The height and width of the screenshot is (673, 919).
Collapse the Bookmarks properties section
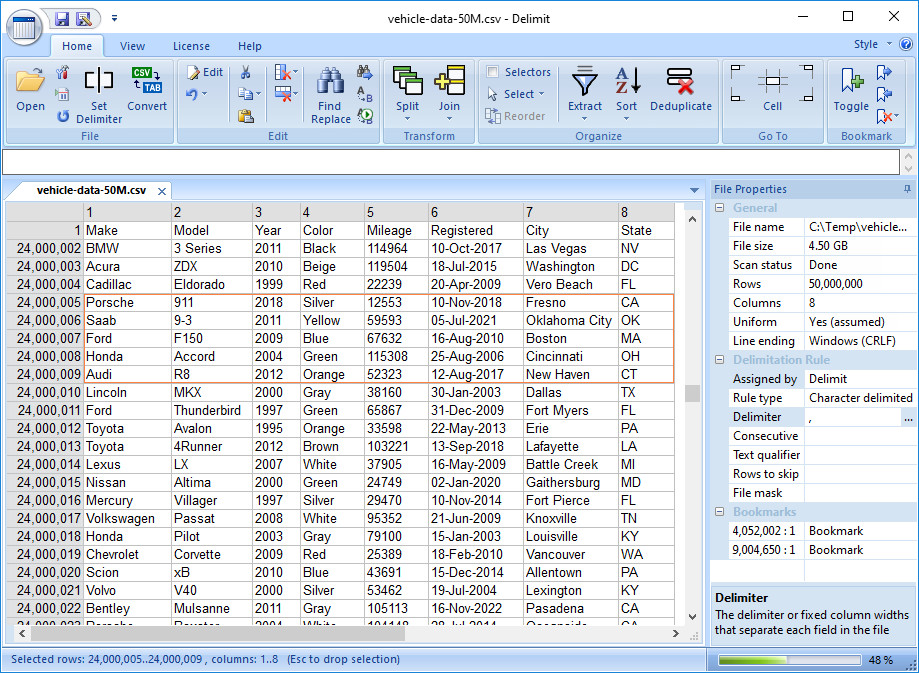coord(719,512)
